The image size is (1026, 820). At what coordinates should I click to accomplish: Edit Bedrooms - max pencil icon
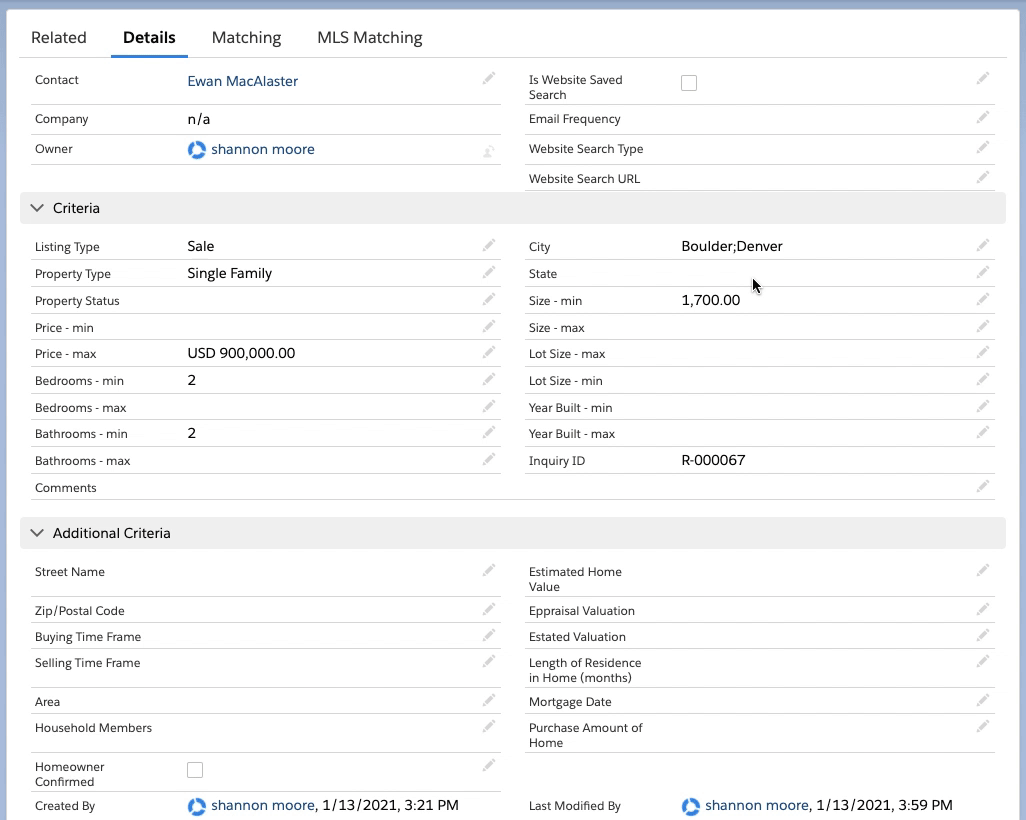pos(489,406)
